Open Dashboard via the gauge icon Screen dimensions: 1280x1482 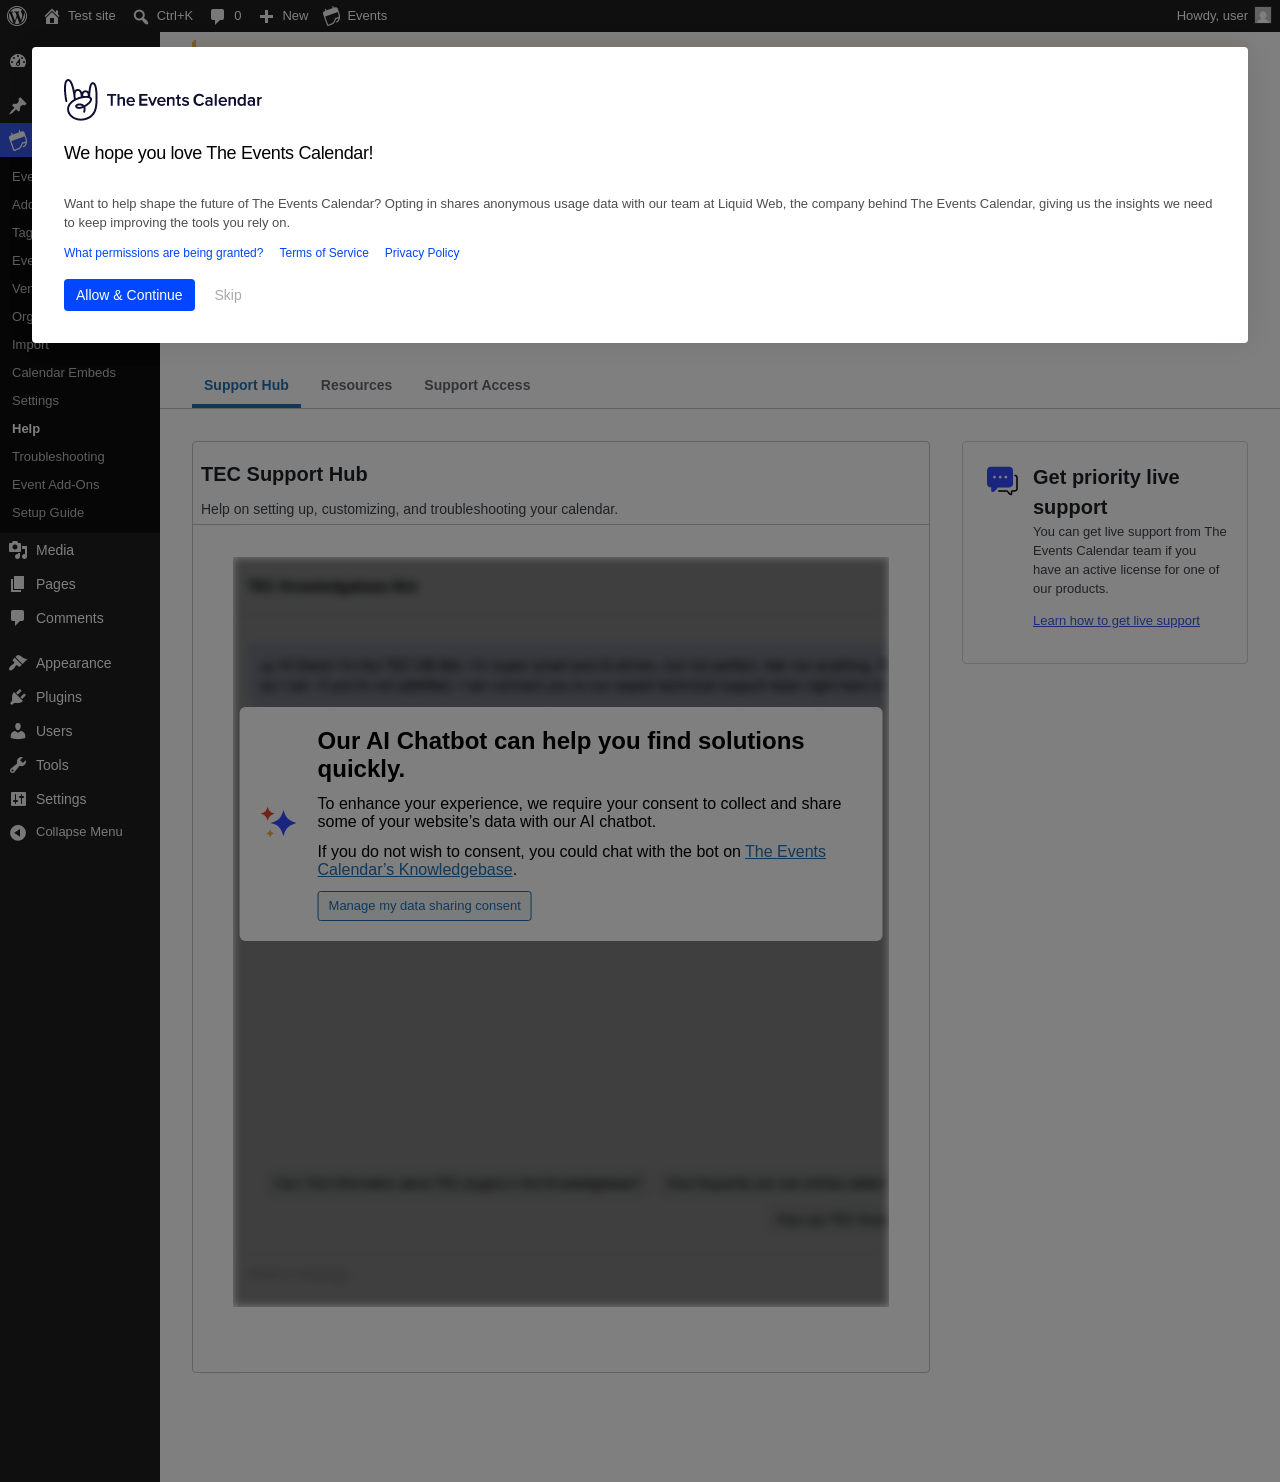(18, 61)
